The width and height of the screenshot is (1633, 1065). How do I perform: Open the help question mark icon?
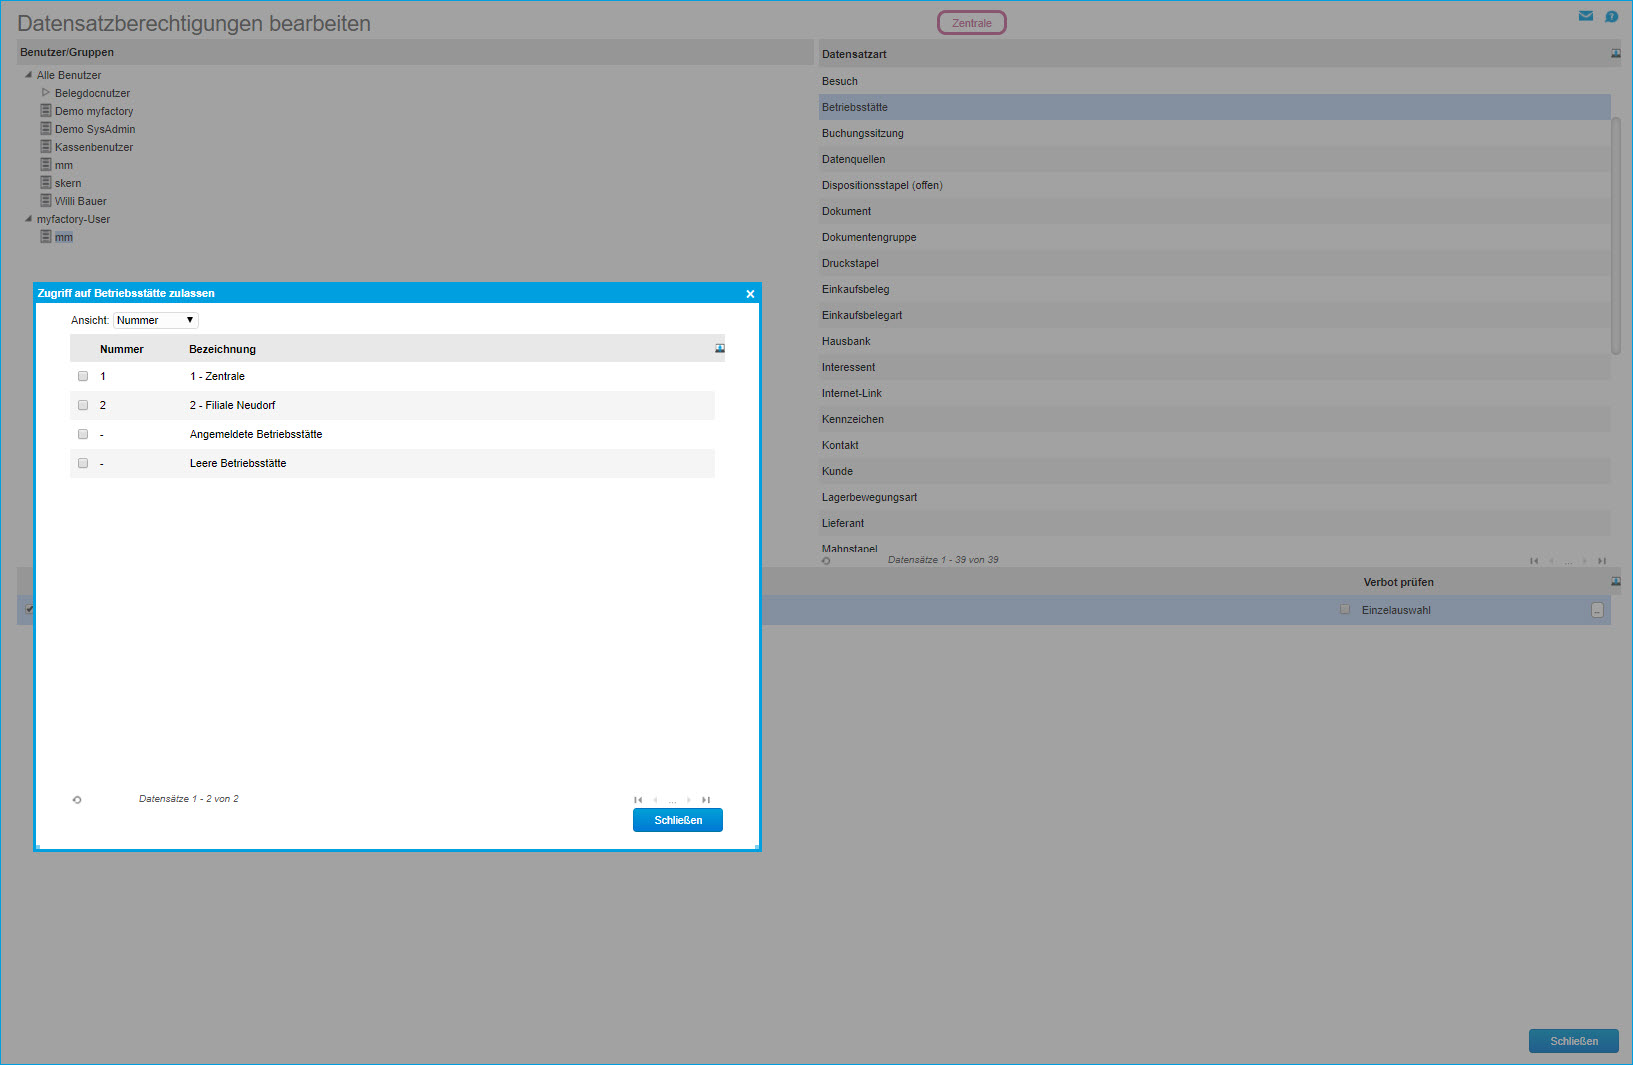click(1611, 16)
